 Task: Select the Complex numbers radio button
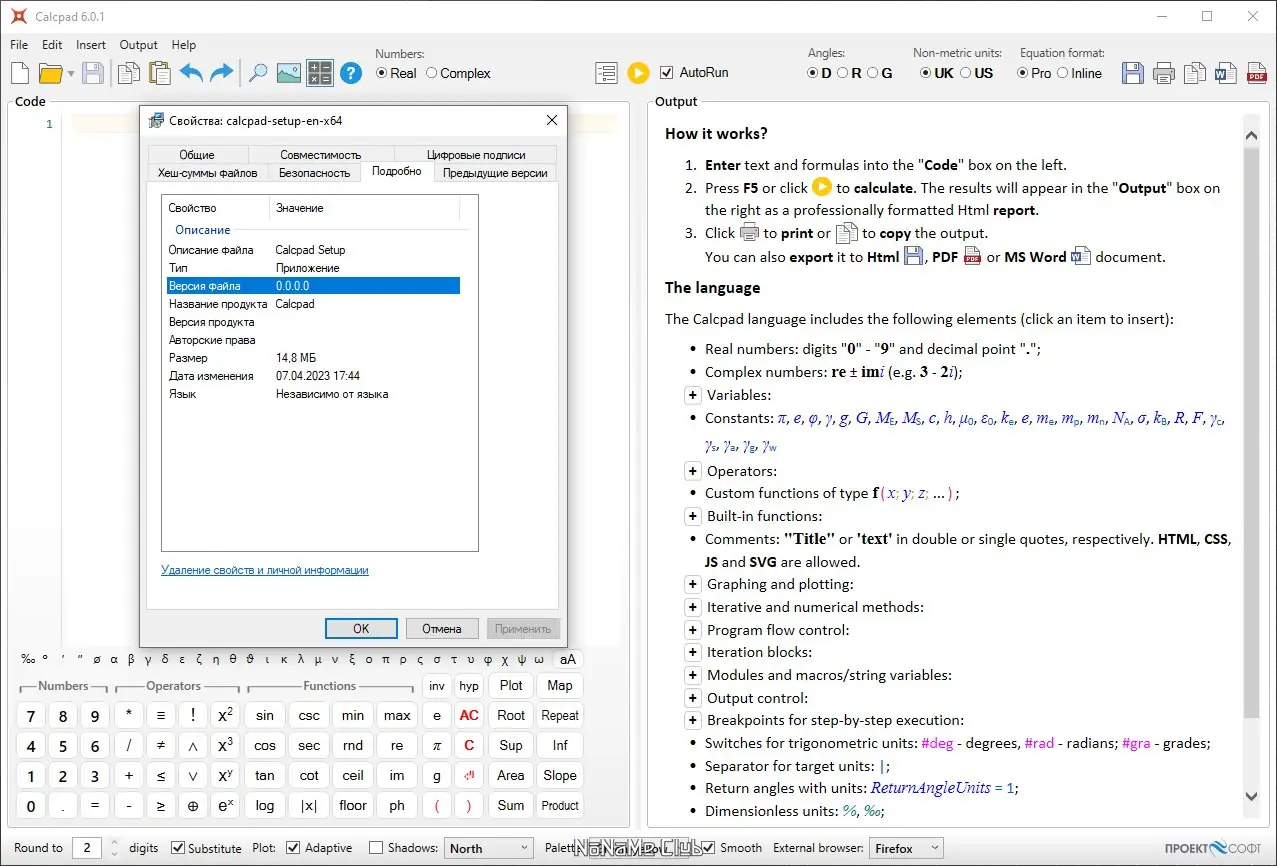(x=432, y=73)
